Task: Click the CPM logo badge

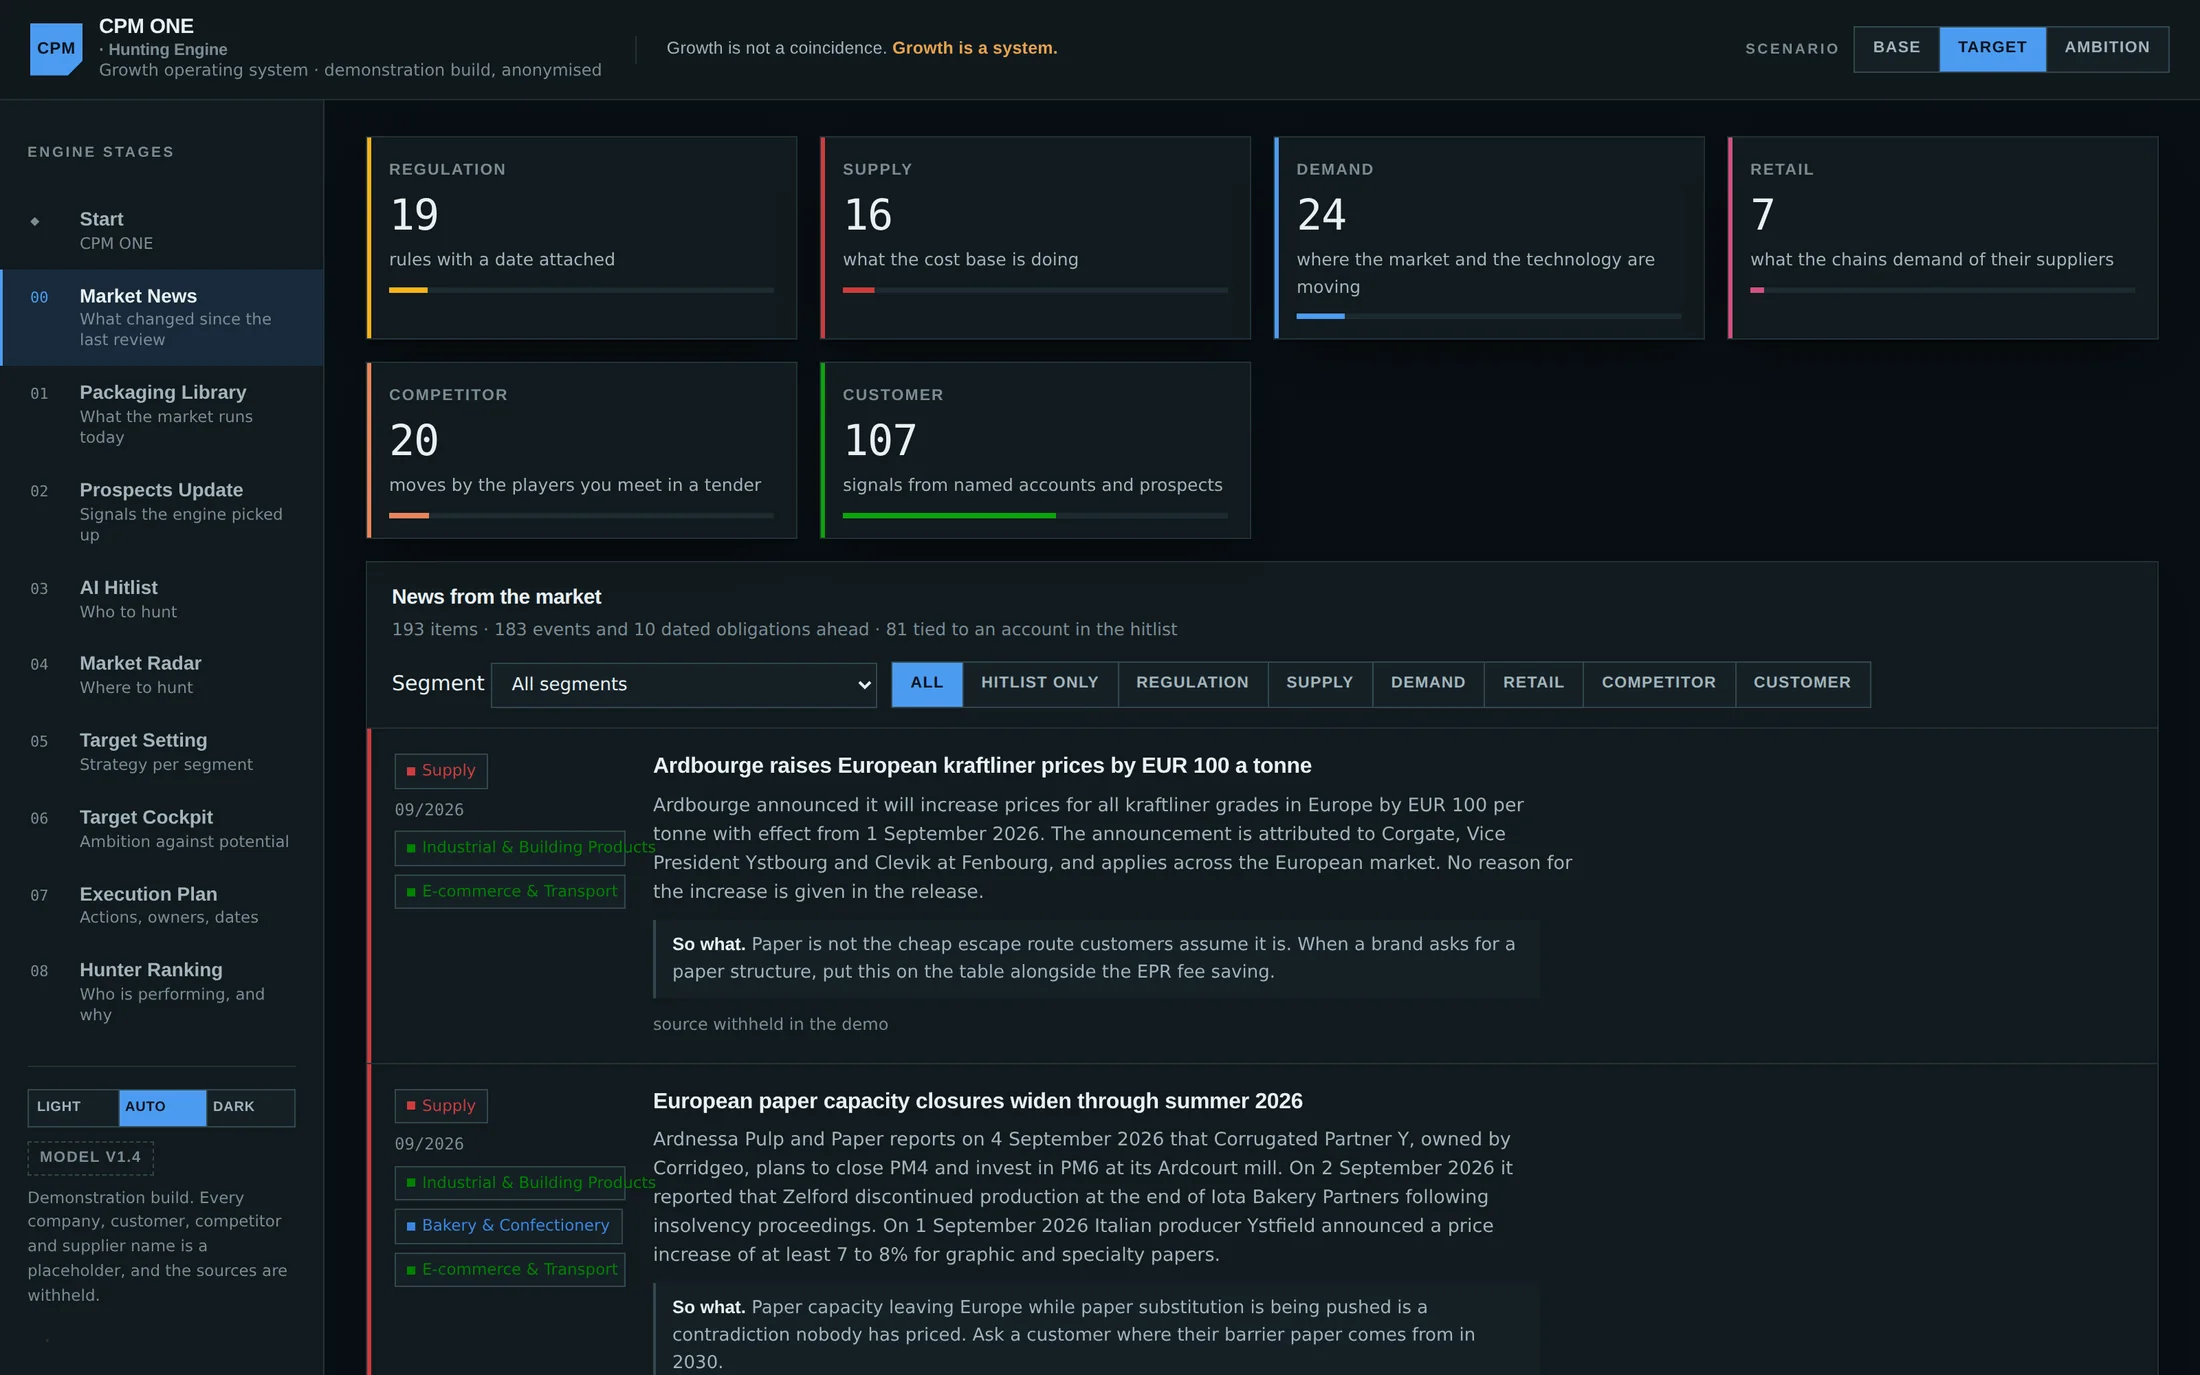Action: pyautogui.click(x=56, y=49)
